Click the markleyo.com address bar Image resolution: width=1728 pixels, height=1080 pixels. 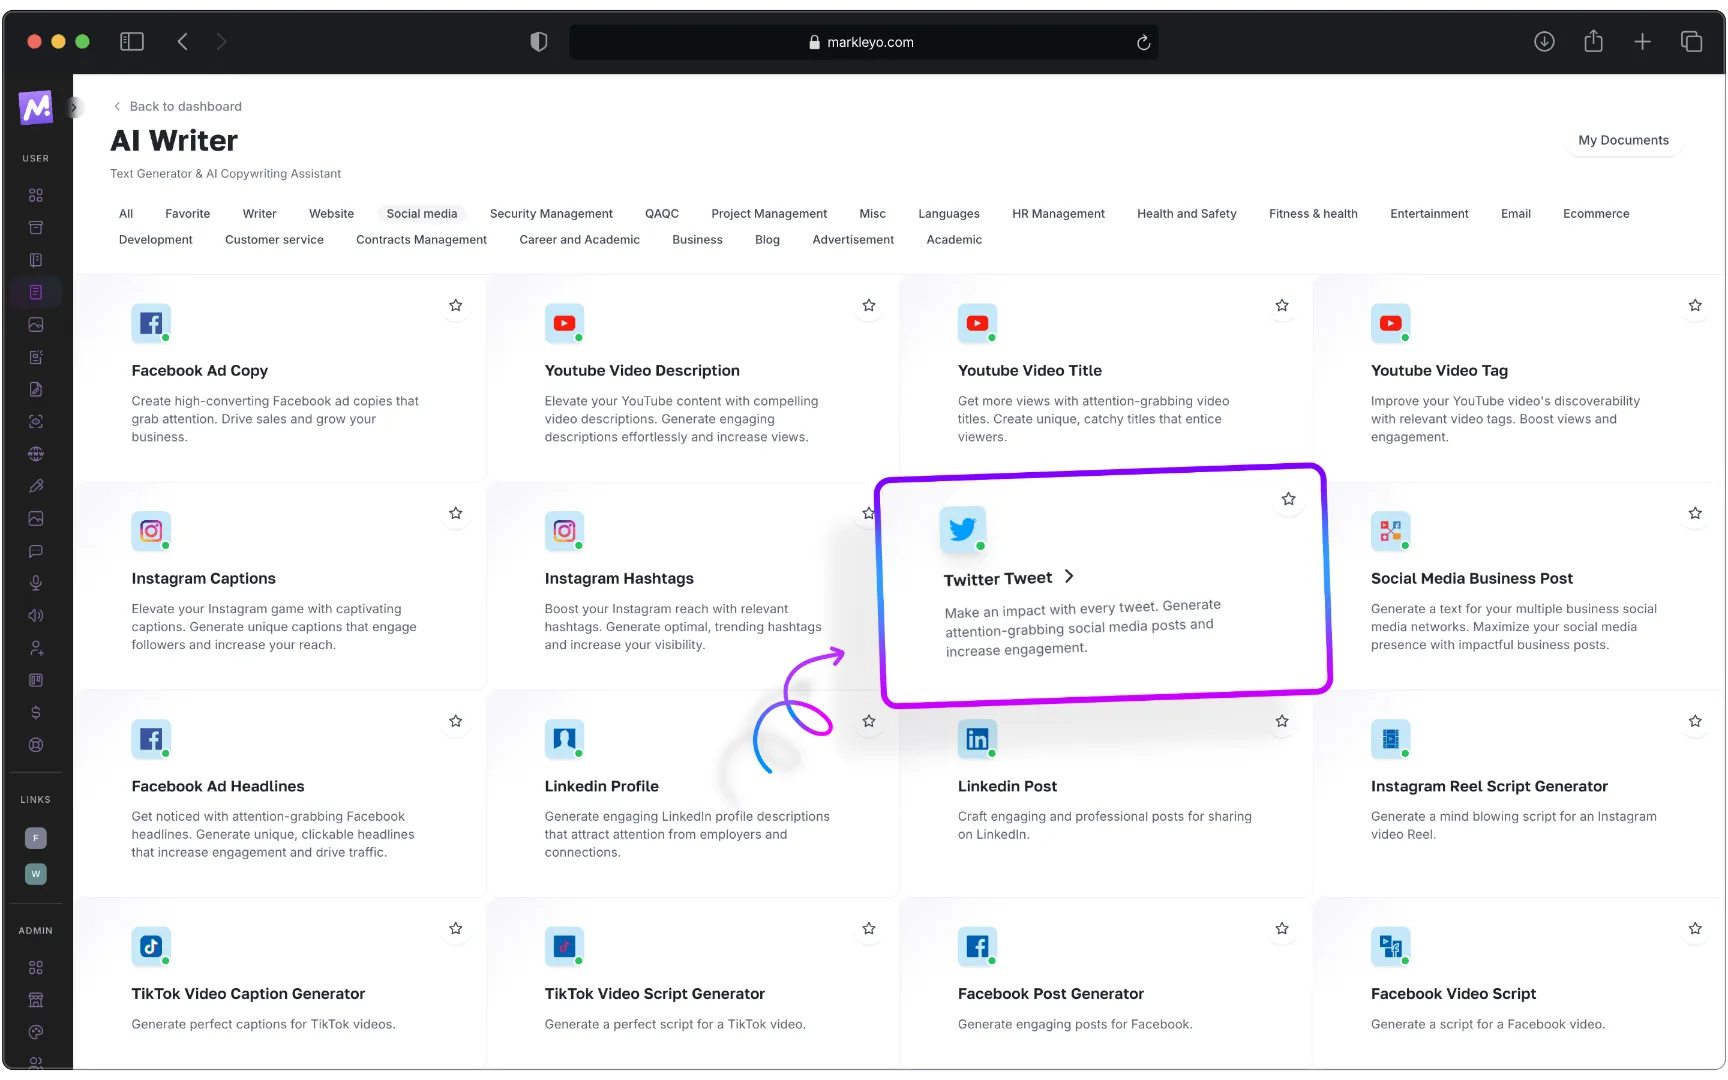pyautogui.click(x=862, y=42)
